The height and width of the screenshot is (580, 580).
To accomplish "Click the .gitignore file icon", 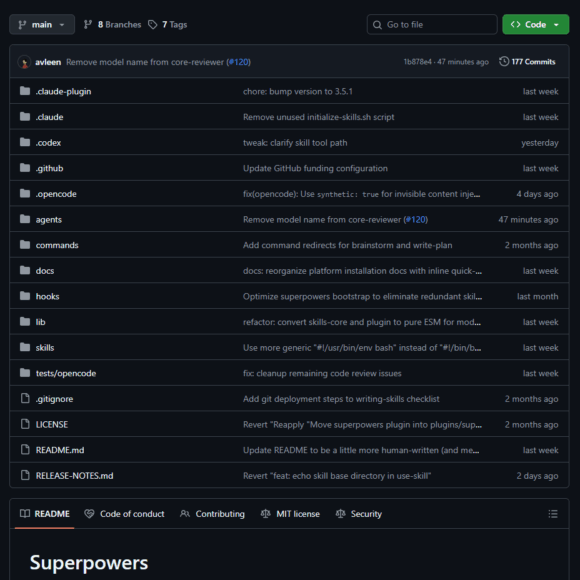I will tap(25, 398).
